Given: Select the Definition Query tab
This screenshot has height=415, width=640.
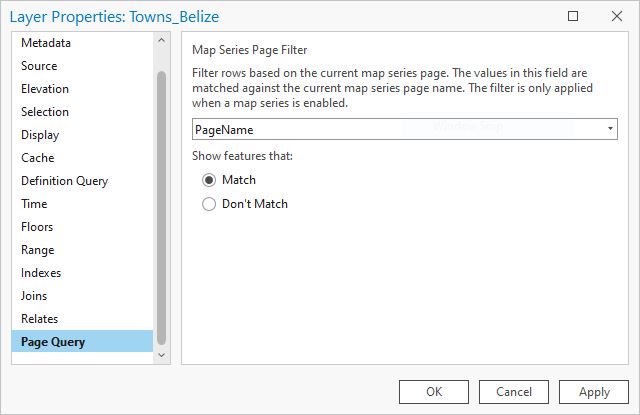Looking at the screenshot, I should 64,181.
